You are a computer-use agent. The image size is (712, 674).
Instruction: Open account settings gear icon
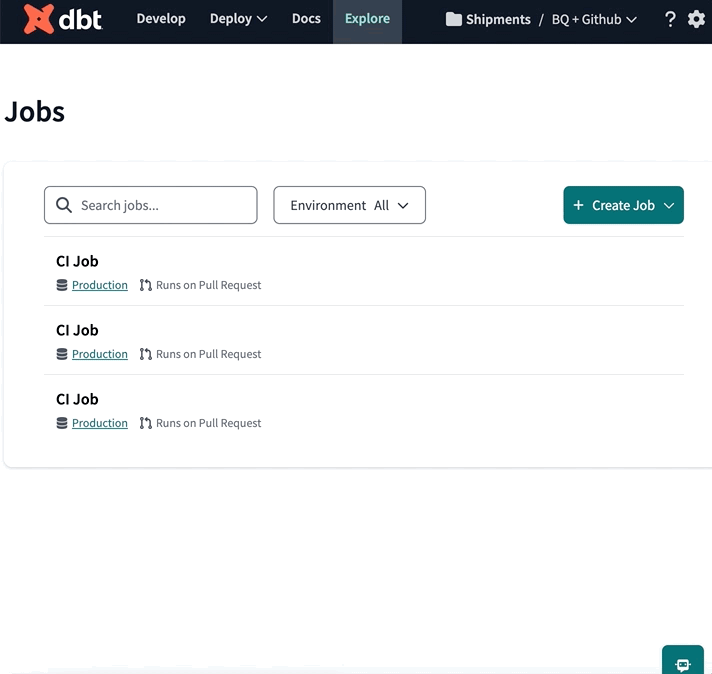click(x=696, y=19)
